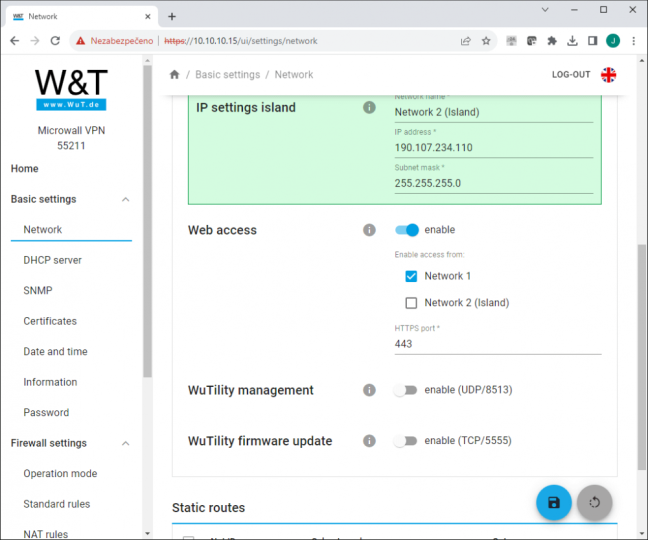Click Basic settings breadcrumb link
Image resolution: width=648 pixels, height=540 pixels.
[227, 75]
